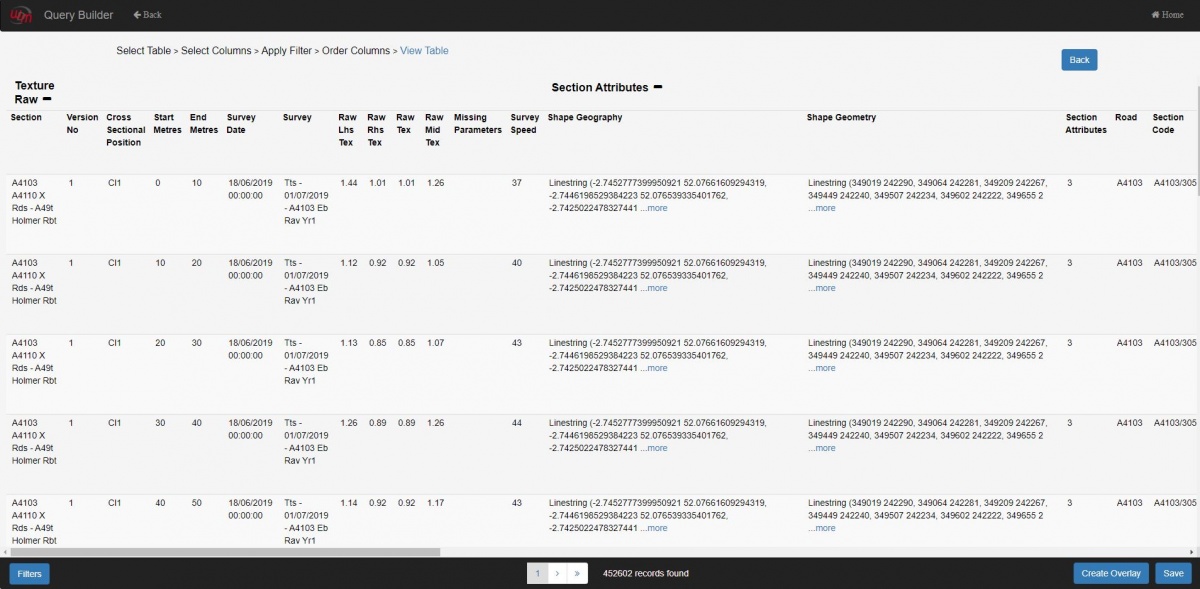The width and height of the screenshot is (1200, 589).
Task: Open the Filters panel
Action: click(x=29, y=573)
